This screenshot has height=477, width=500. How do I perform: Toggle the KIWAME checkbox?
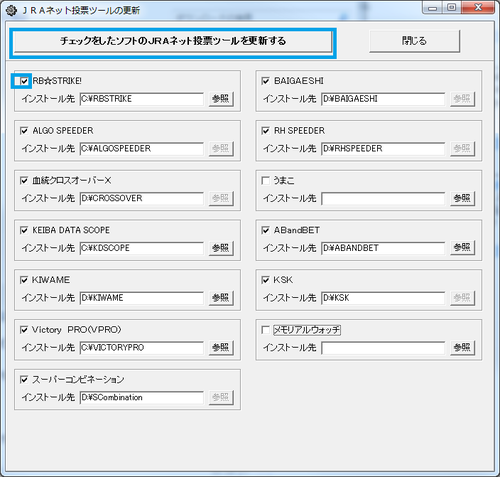tap(24, 280)
